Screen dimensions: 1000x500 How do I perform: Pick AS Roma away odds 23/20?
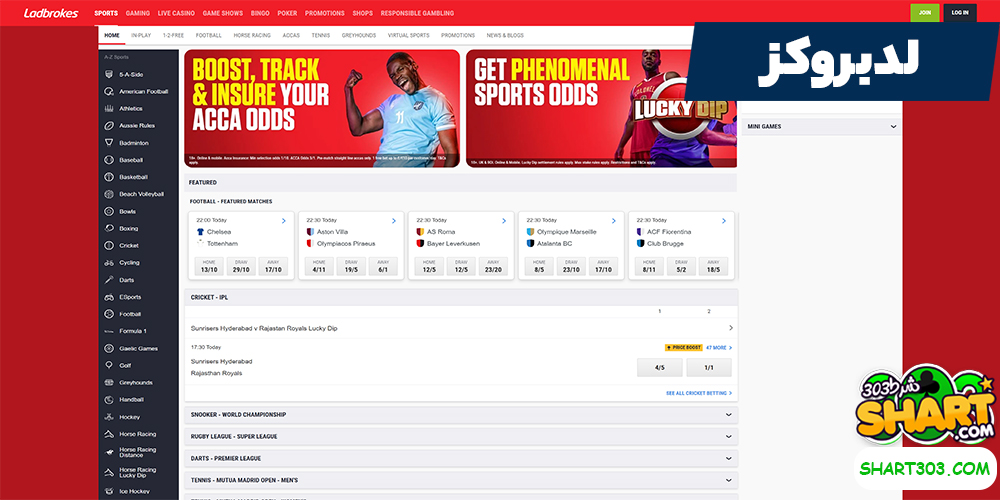pyautogui.click(x=494, y=266)
